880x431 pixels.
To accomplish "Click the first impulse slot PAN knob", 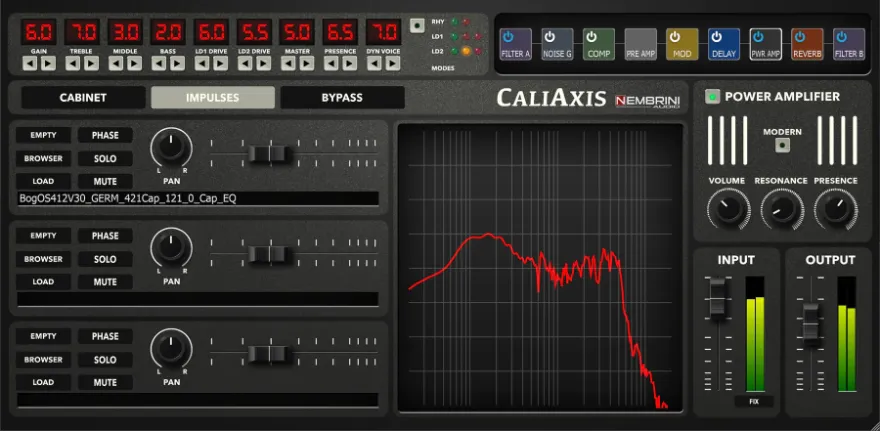I will pyautogui.click(x=171, y=148).
